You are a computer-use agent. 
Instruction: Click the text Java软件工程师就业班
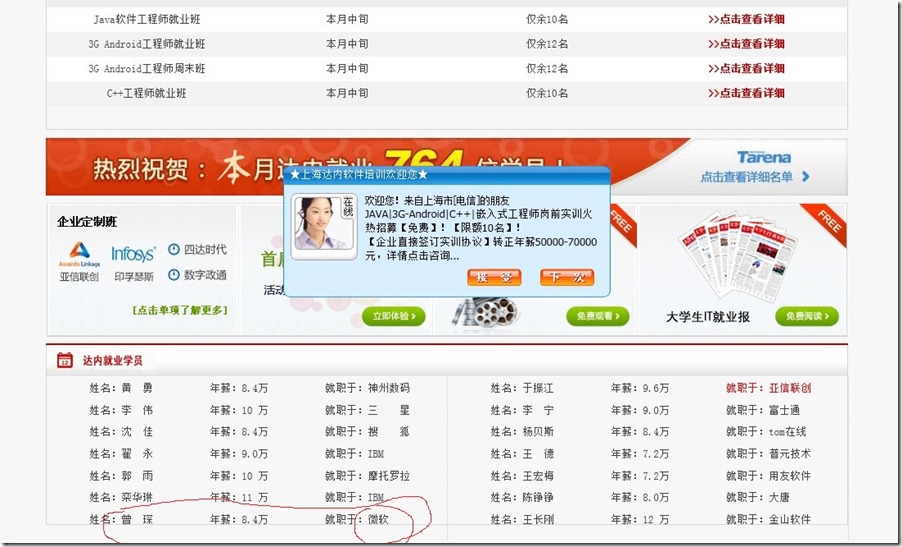click(x=147, y=19)
